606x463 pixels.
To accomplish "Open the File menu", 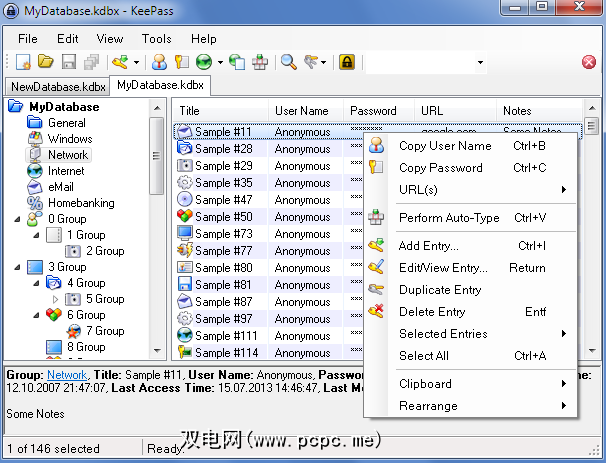I will click(x=28, y=39).
